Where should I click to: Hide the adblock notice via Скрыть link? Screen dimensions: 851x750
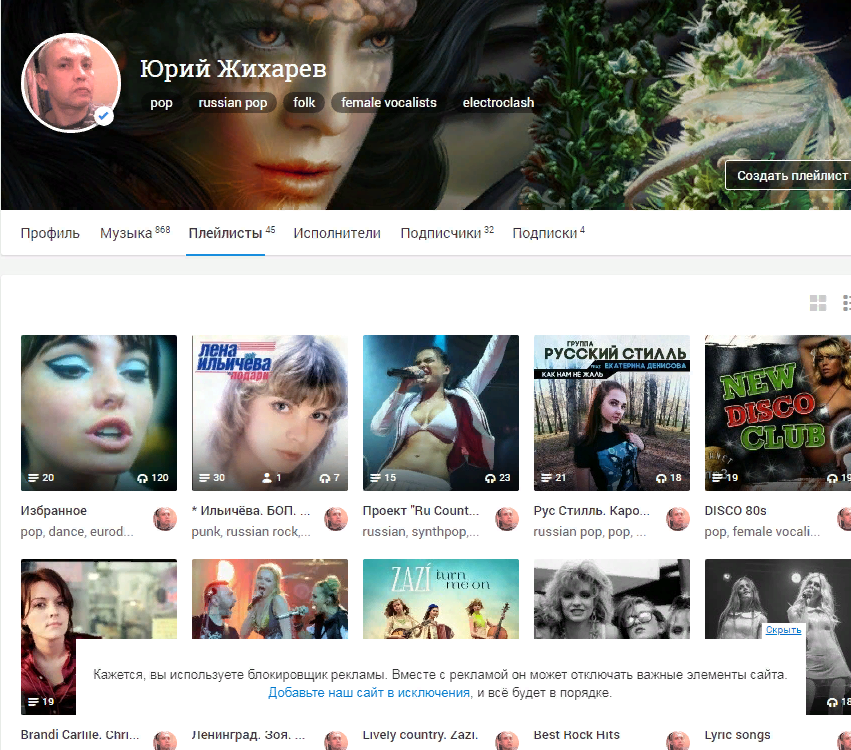point(782,630)
